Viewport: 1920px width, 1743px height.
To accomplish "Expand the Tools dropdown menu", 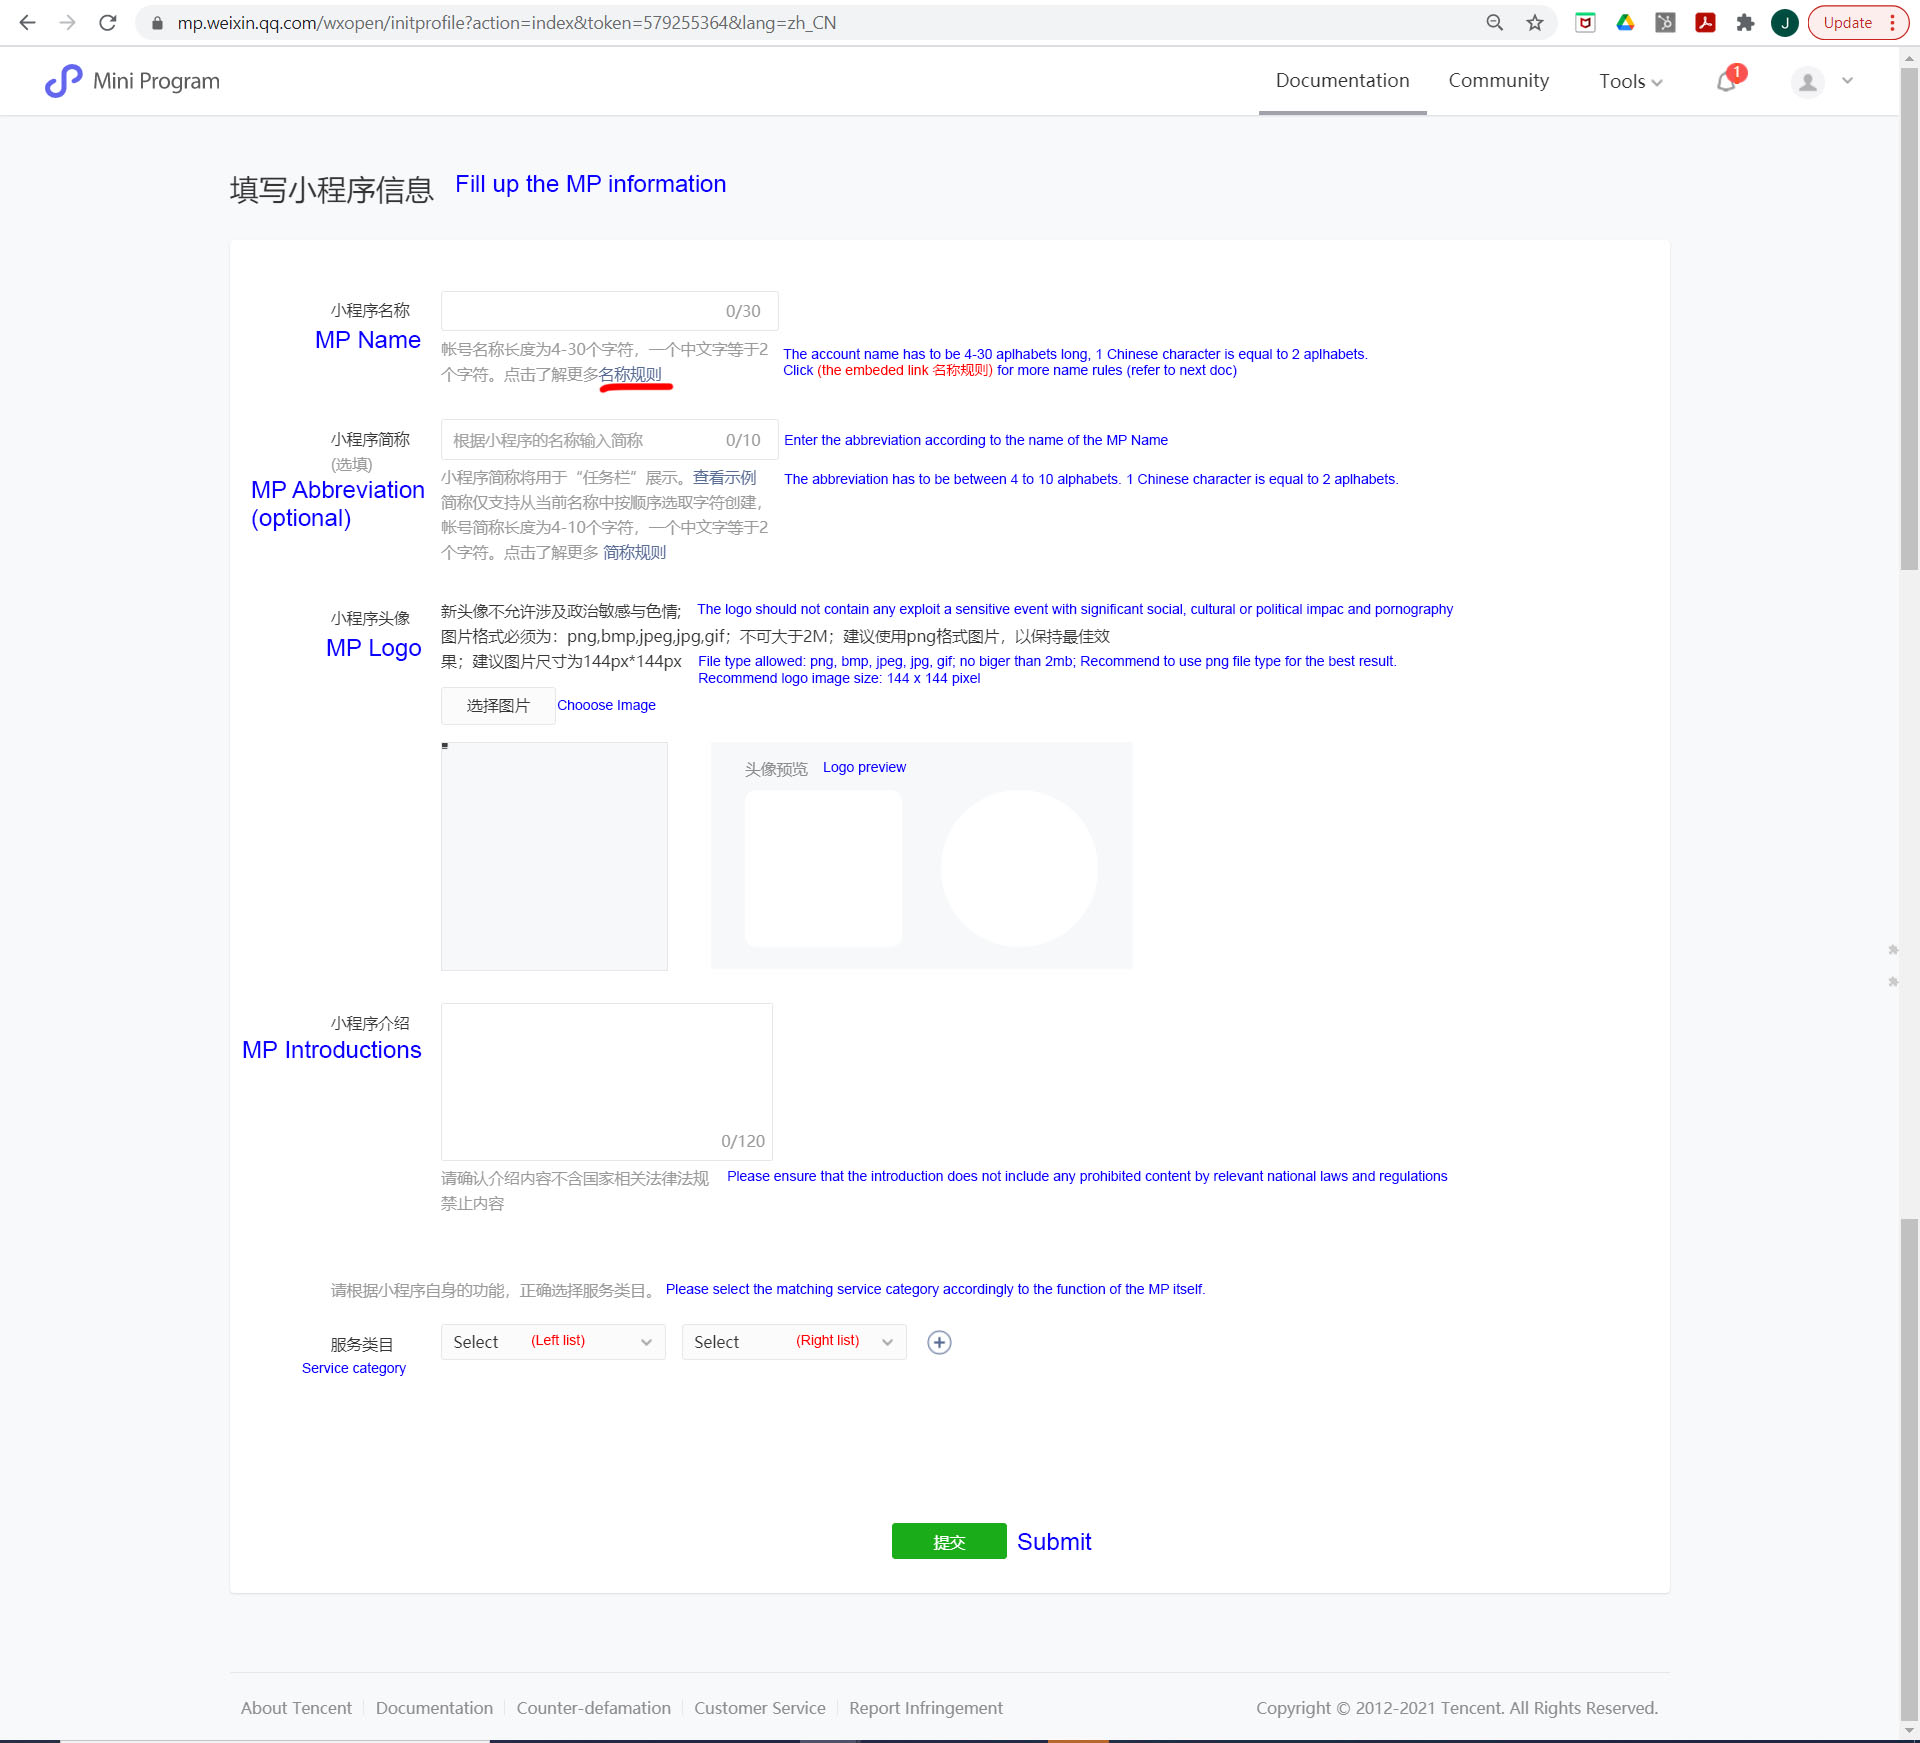I will coord(1630,81).
